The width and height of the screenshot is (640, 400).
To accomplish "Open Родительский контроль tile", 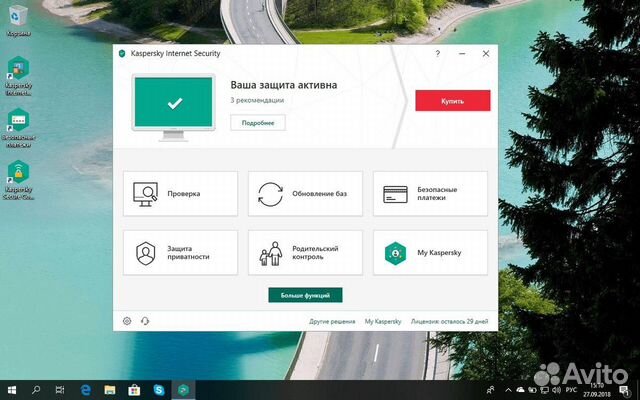I will click(x=305, y=253).
